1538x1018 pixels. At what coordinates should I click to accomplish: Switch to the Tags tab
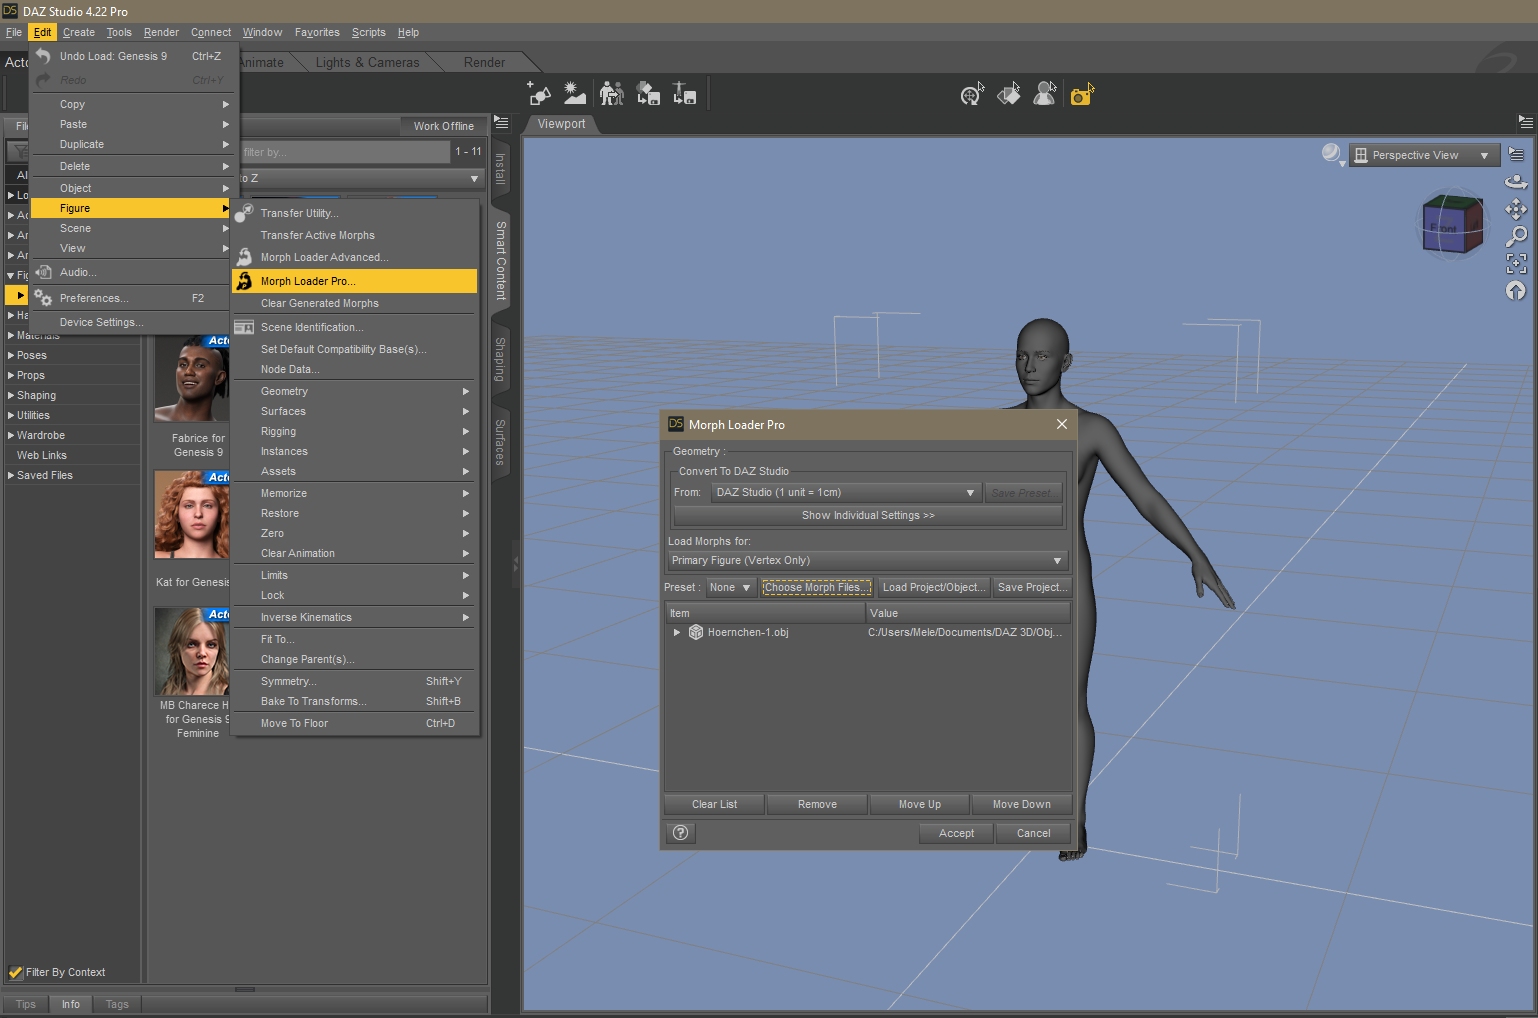pos(117,1004)
